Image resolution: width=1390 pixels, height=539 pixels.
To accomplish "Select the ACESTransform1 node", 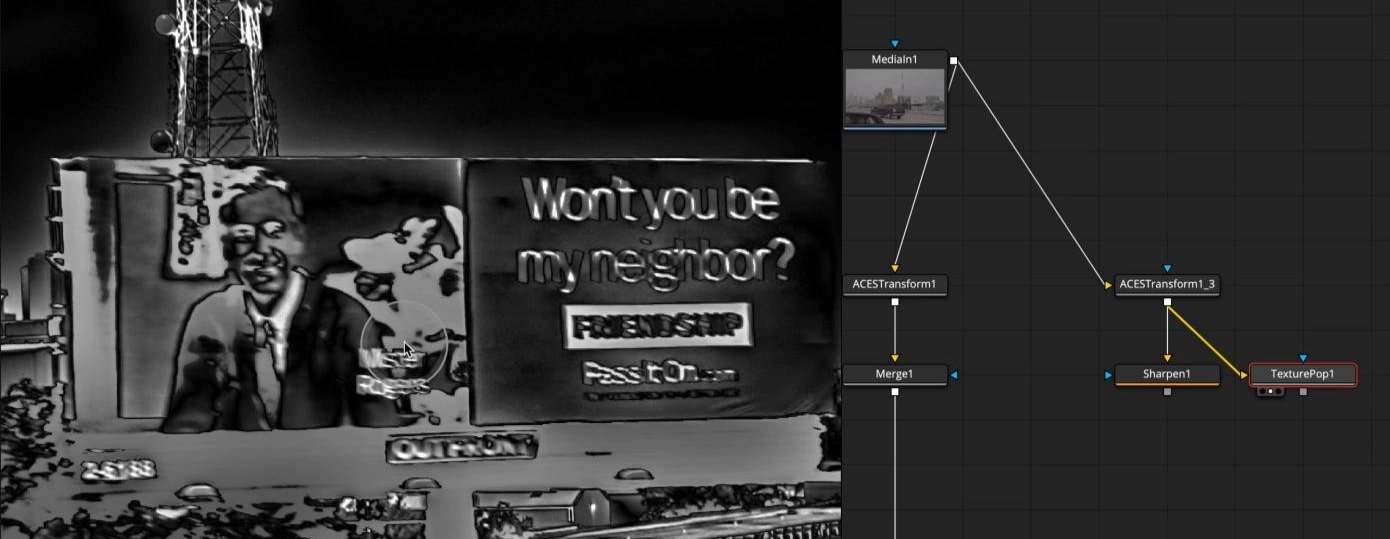I will click(x=895, y=285).
